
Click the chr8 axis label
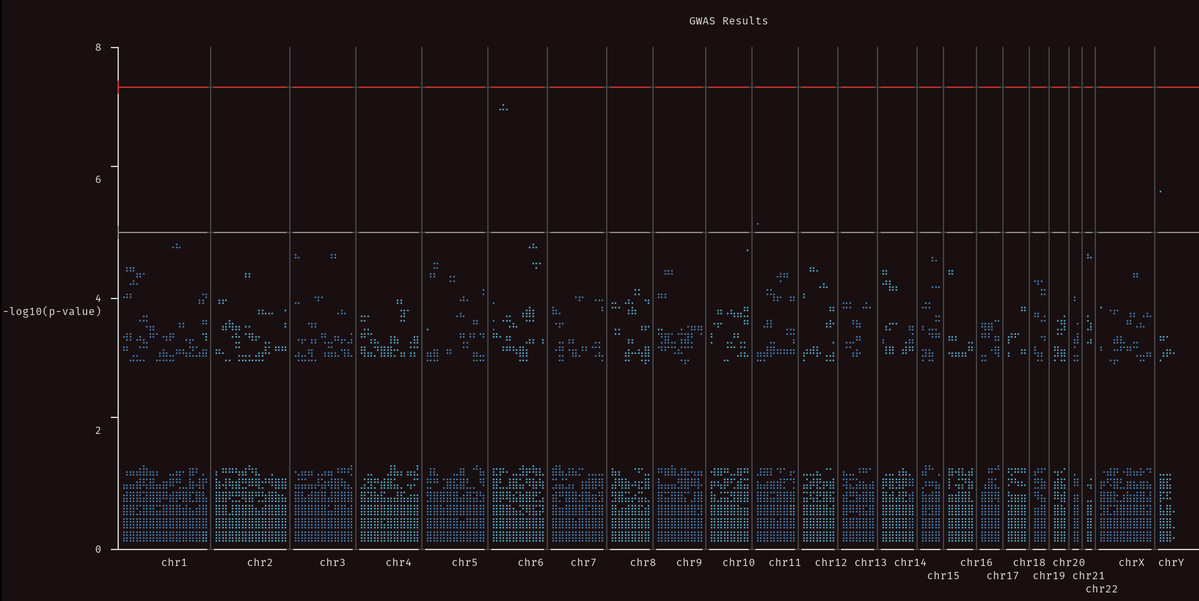[642, 563]
